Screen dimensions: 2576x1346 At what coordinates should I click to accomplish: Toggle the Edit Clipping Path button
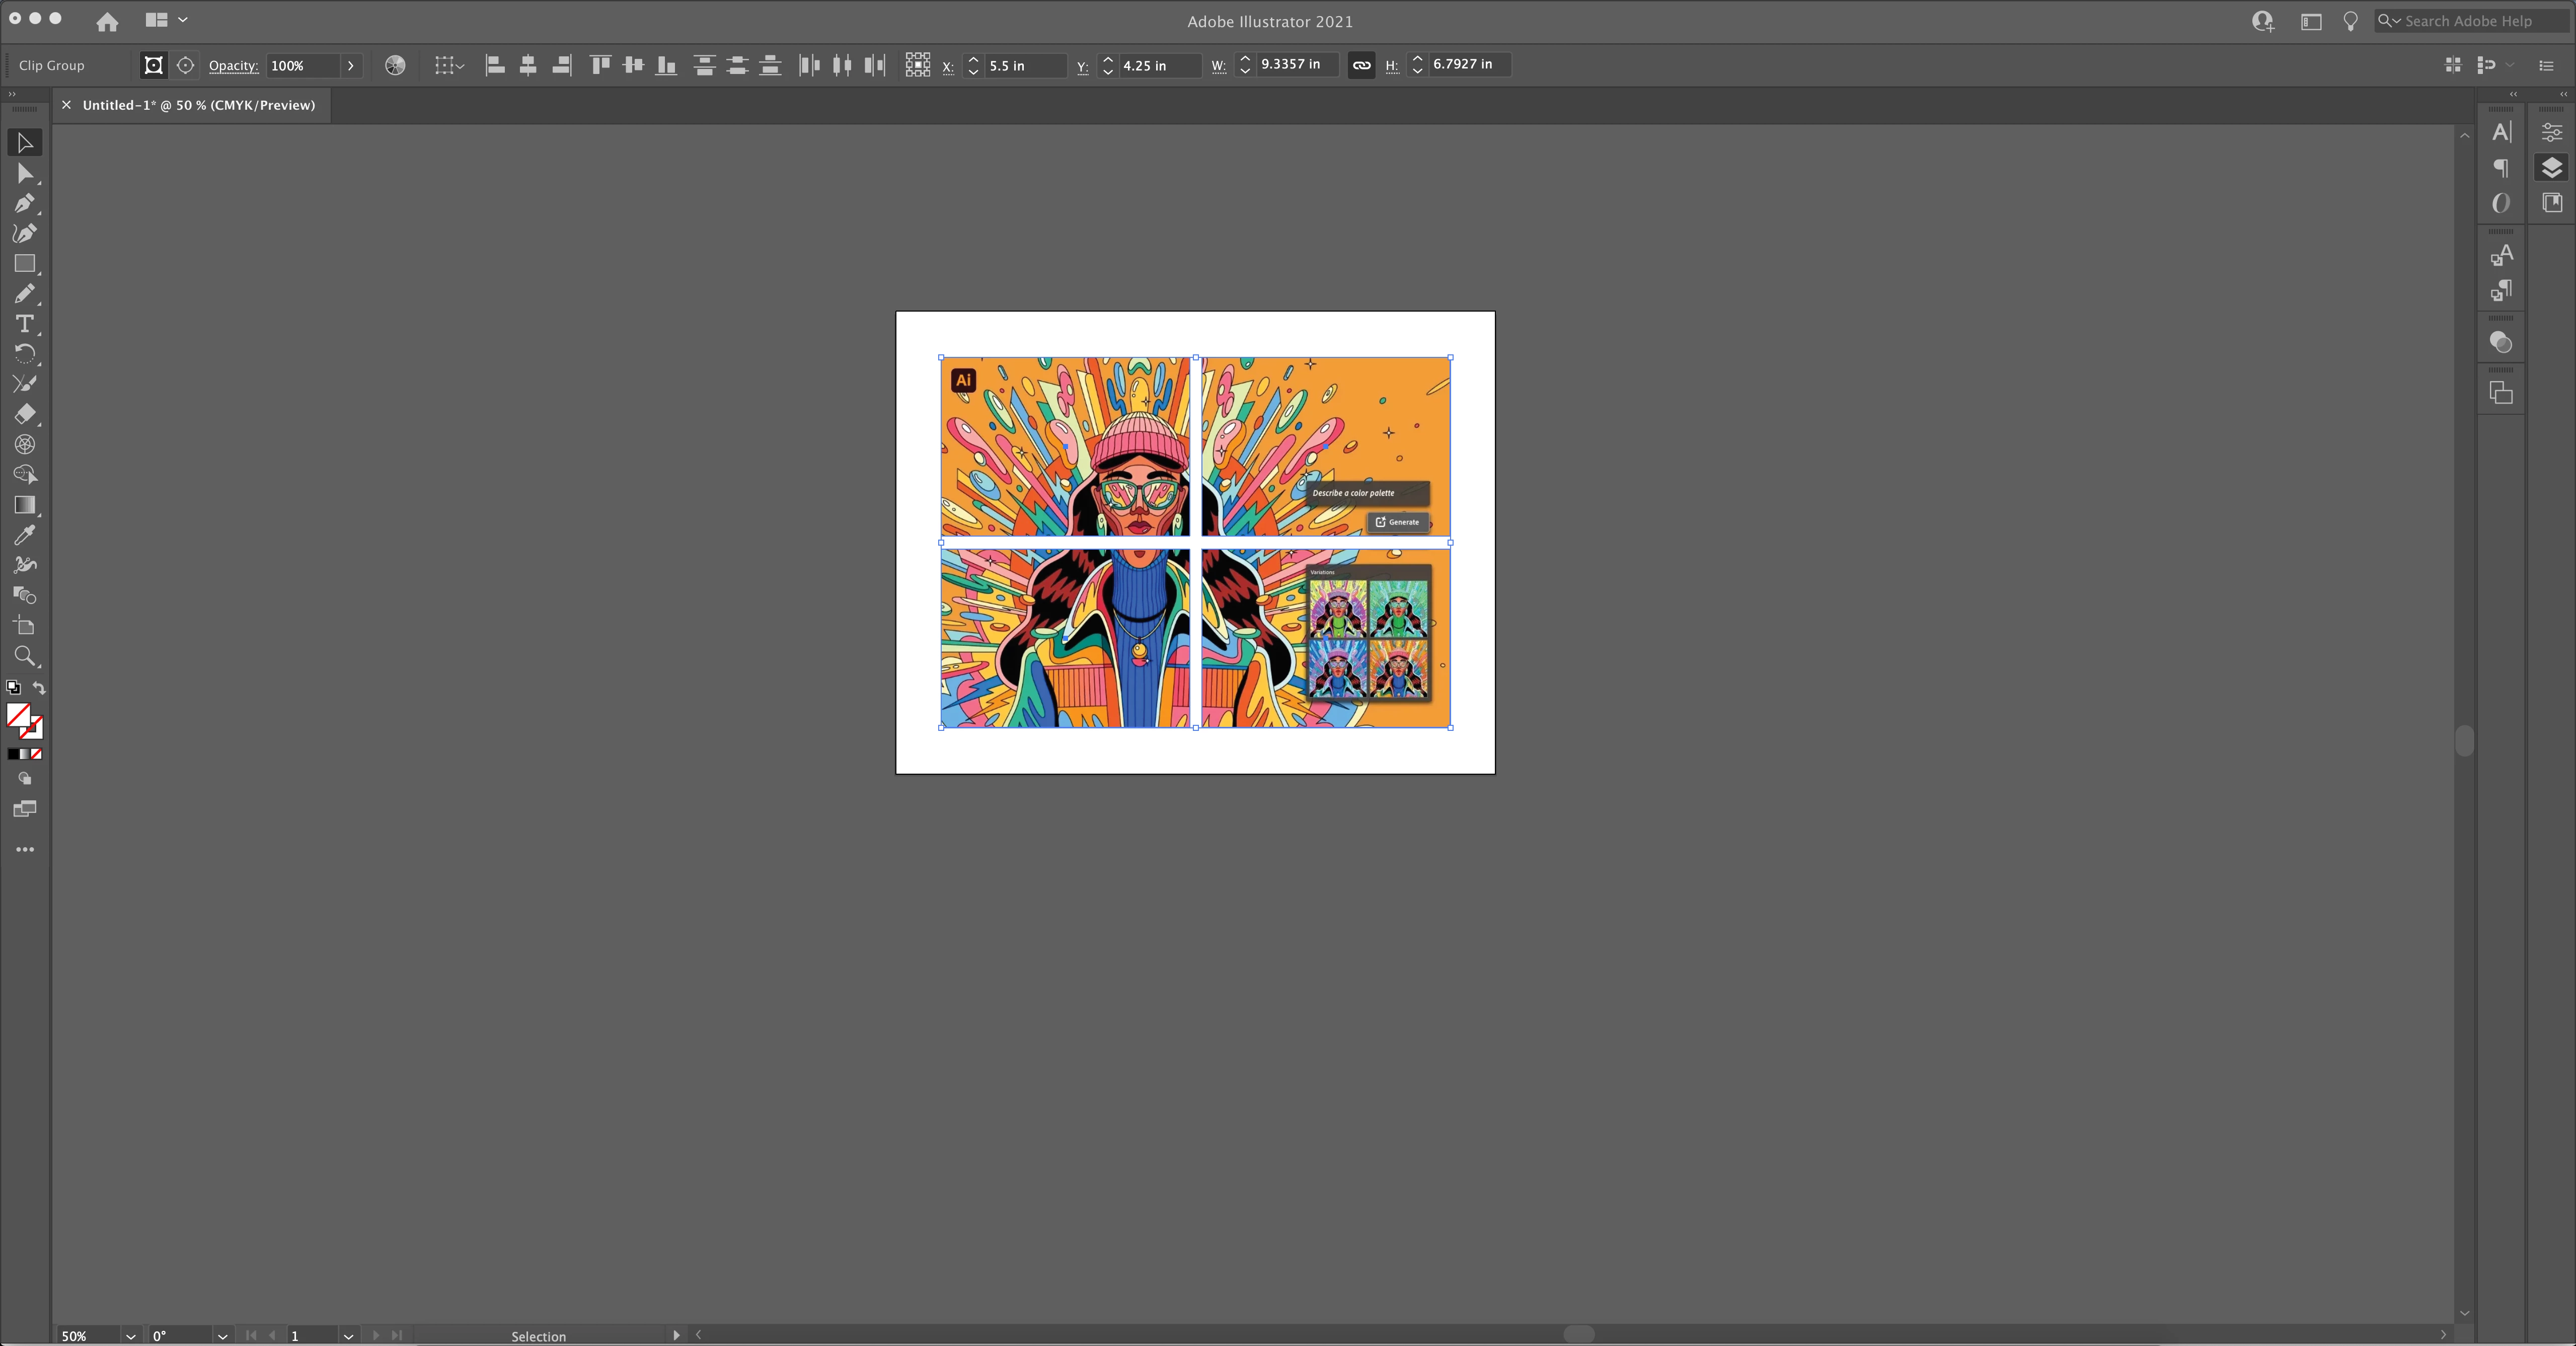(x=153, y=65)
